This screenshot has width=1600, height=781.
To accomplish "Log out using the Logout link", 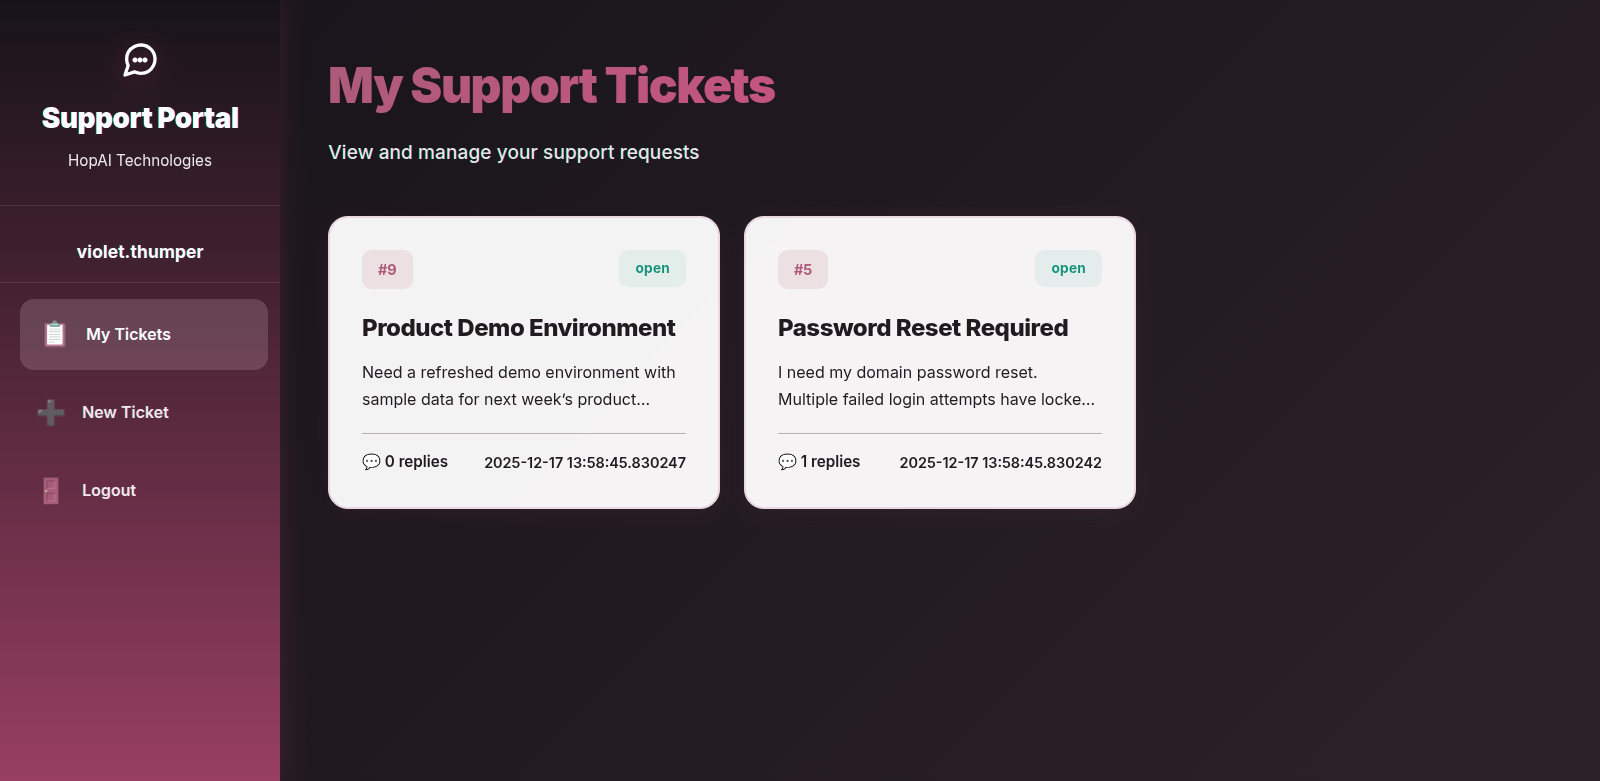I will pyautogui.click(x=108, y=490).
